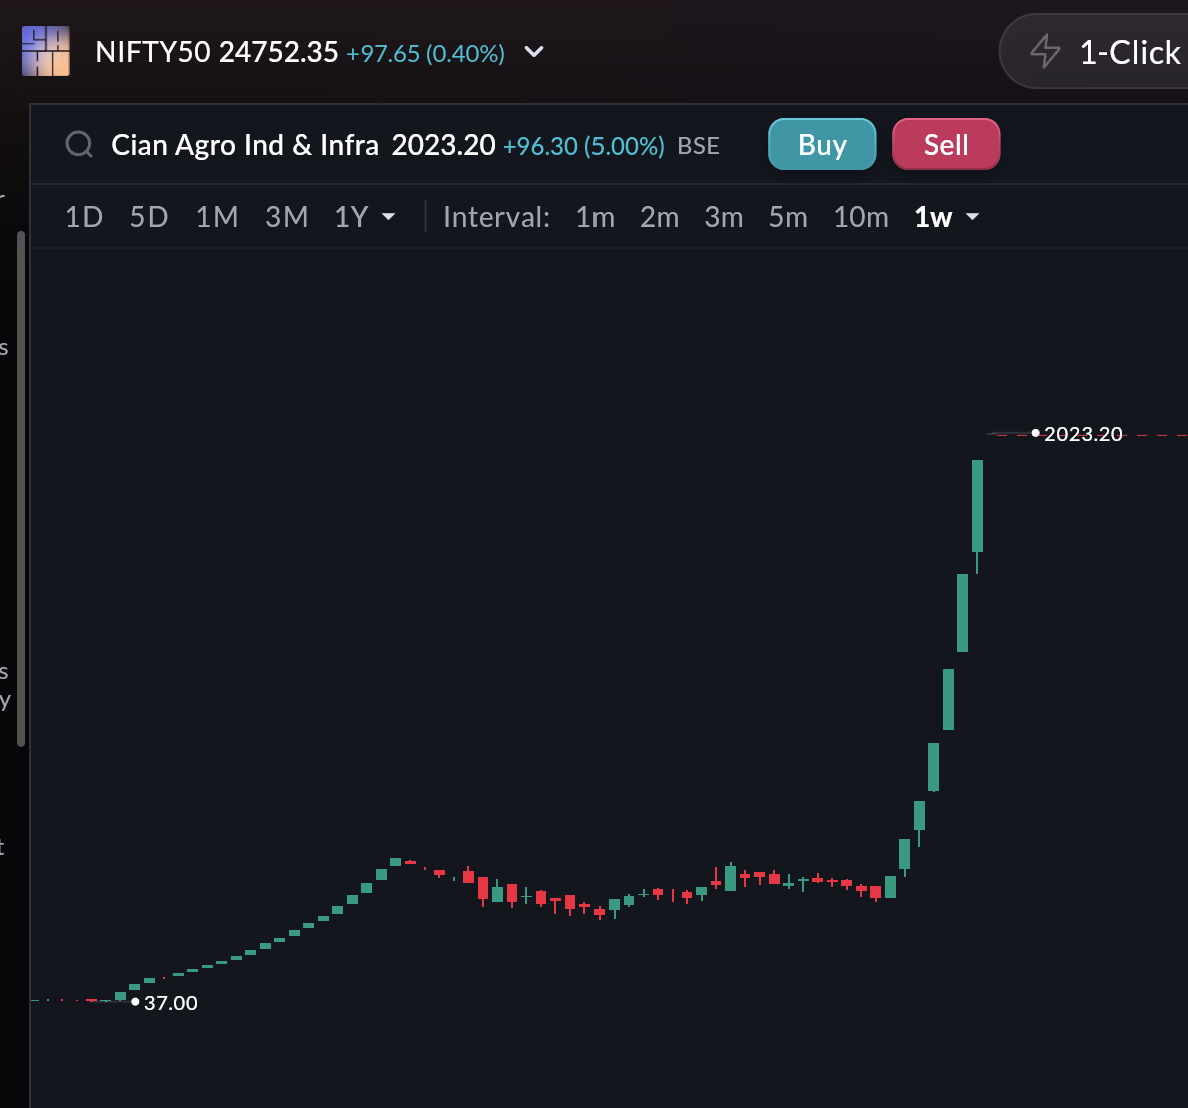Expand the NIFTY50 index dropdown chevron
Viewport: 1188px width, 1108px height.
[x=534, y=52]
